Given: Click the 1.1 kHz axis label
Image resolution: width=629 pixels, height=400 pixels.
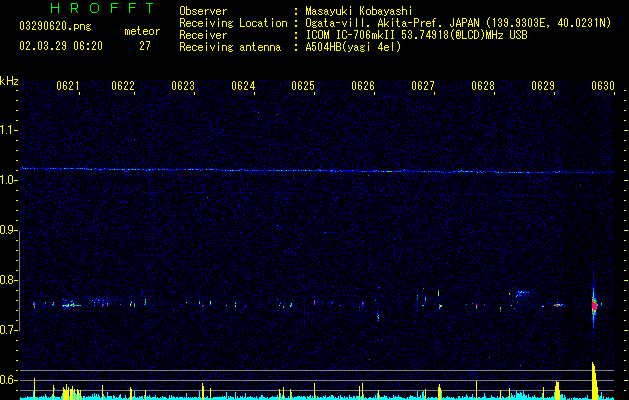Looking at the screenshot, I should [x=8, y=130].
